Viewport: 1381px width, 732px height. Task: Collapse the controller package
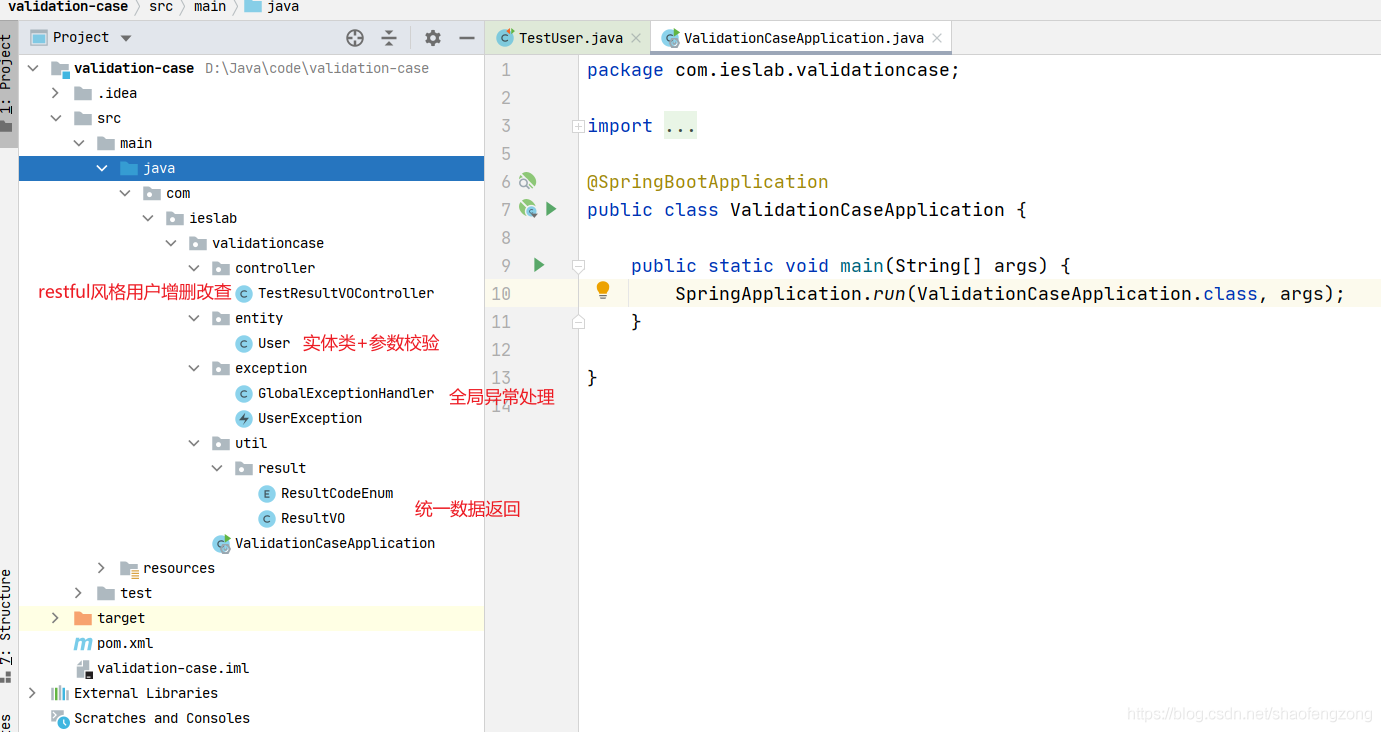pyautogui.click(x=194, y=268)
